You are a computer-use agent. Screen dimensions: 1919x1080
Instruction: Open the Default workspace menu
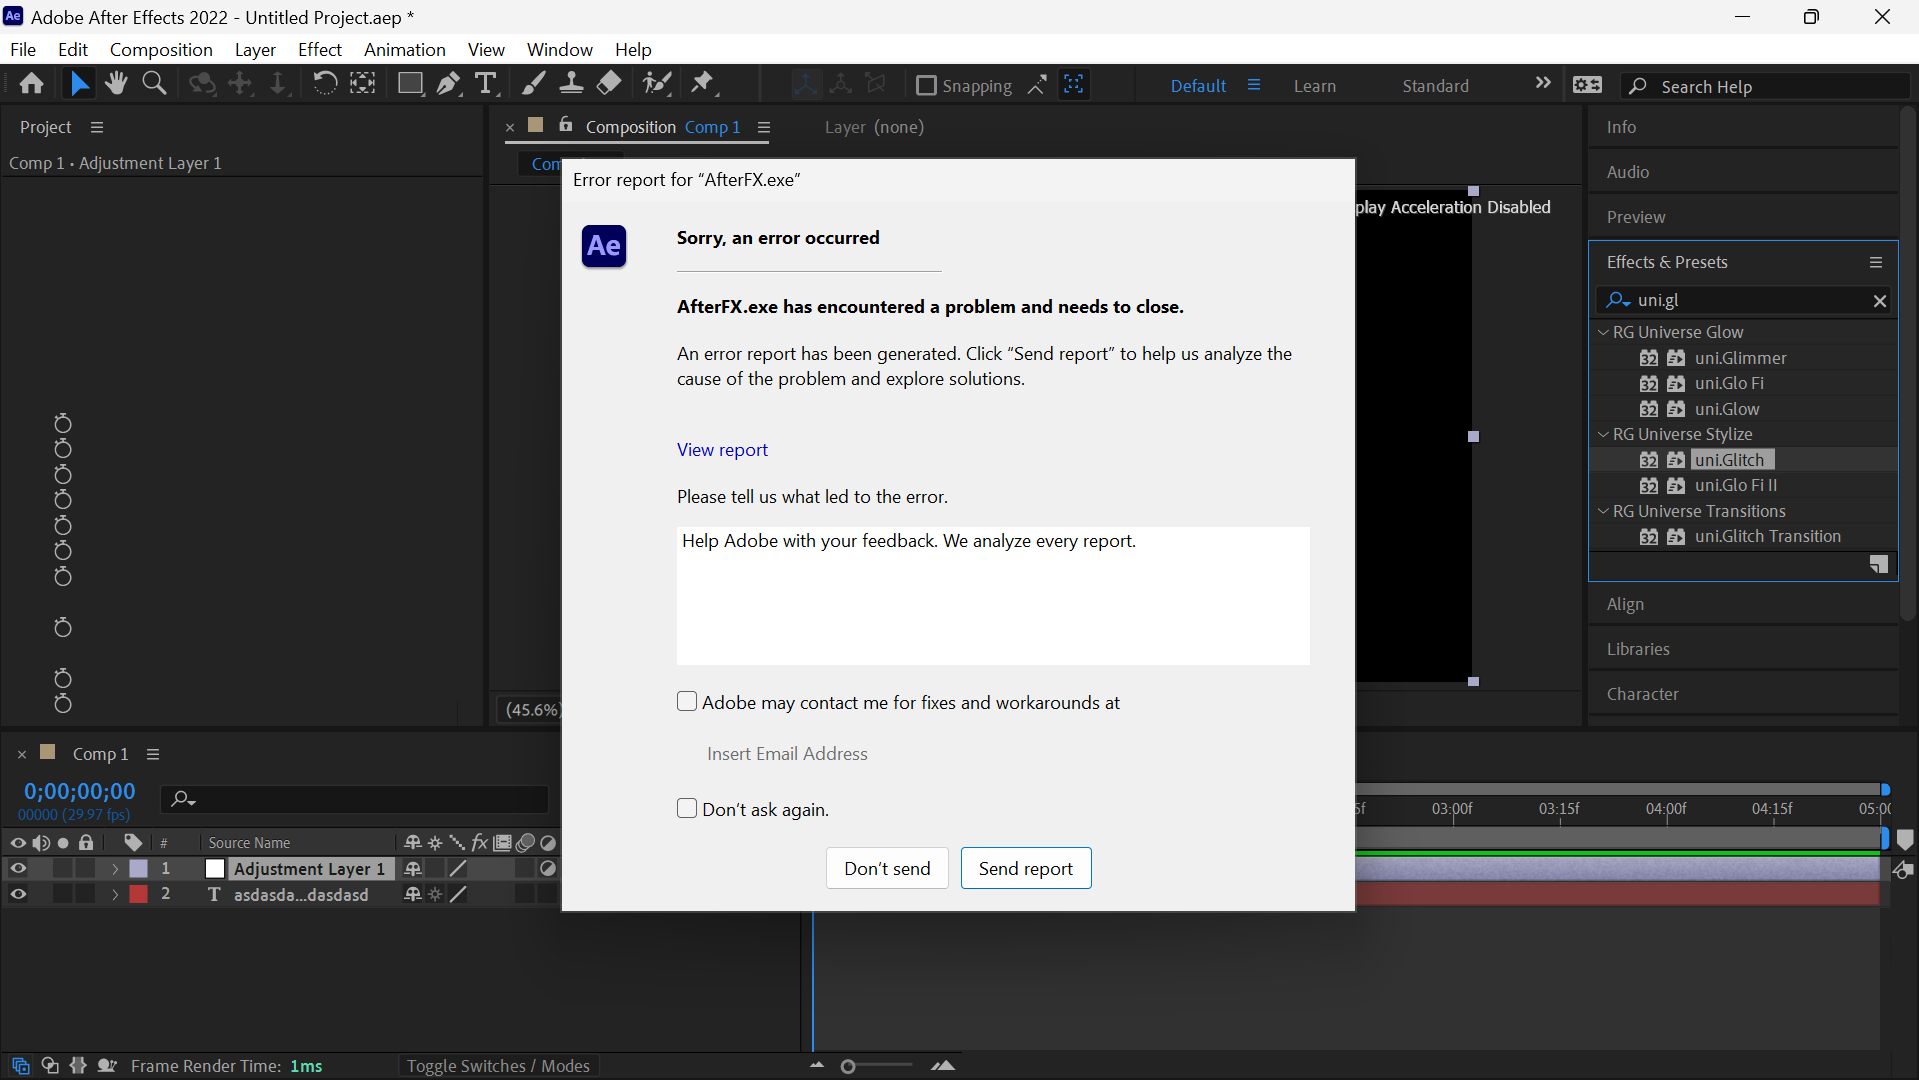click(1253, 85)
